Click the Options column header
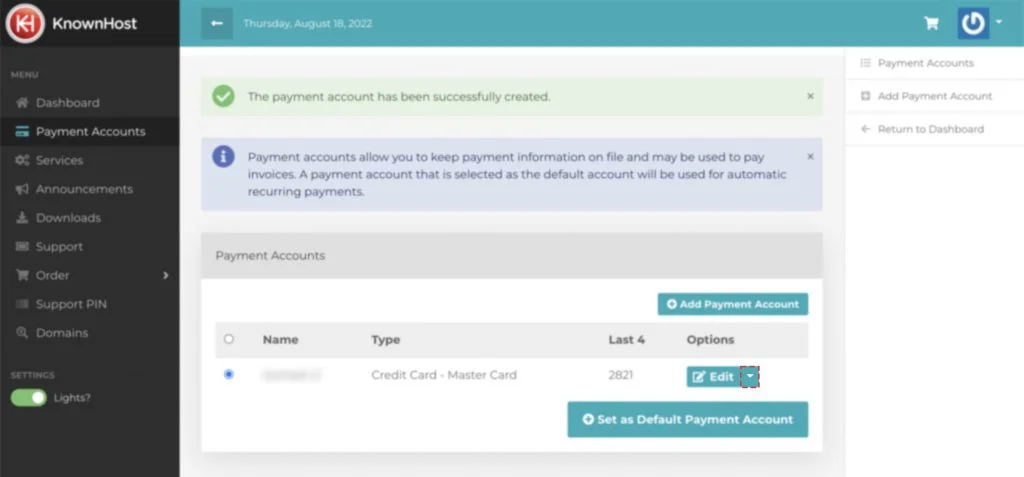Screen dimensions: 1024x477 711,340
